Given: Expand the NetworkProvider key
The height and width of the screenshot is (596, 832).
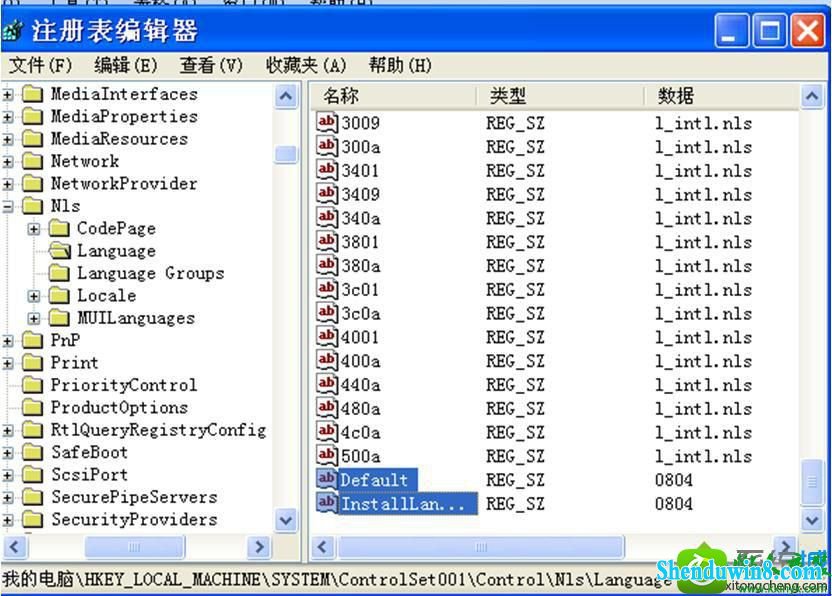Looking at the screenshot, I should point(7,184).
